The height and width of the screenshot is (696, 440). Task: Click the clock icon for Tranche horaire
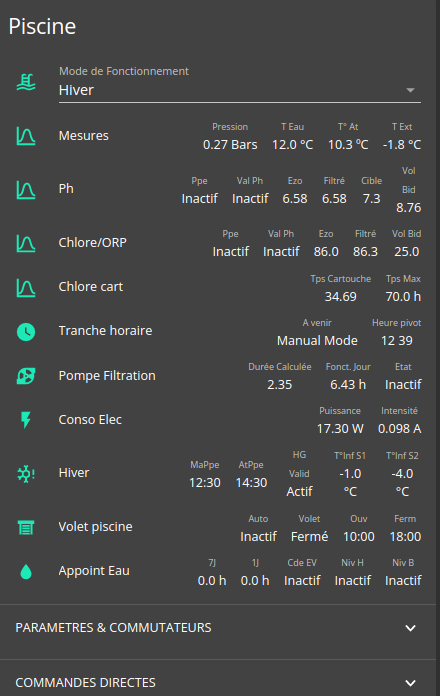tap(26, 332)
